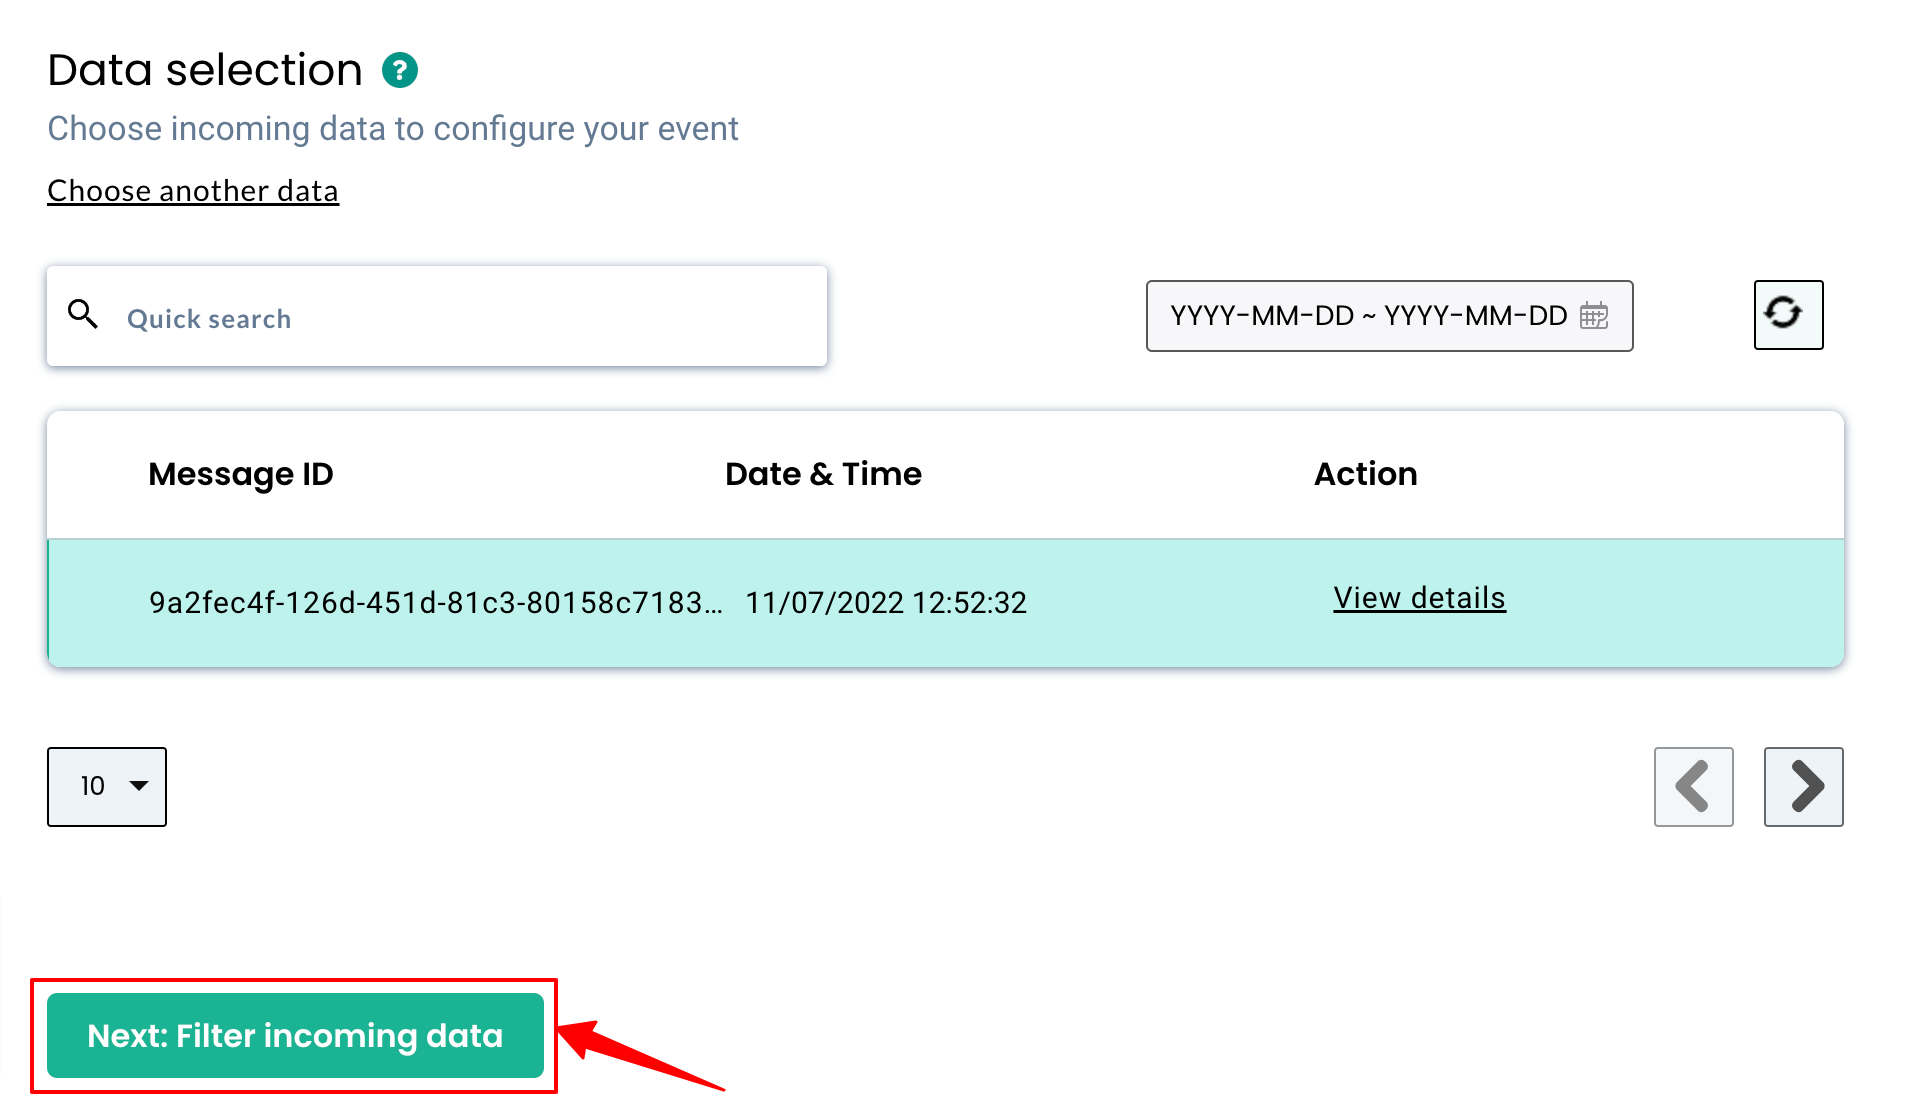The height and width of the screenshot is (1112, 1908).
Task: Click the Action column header
Action: point(1365,474)
